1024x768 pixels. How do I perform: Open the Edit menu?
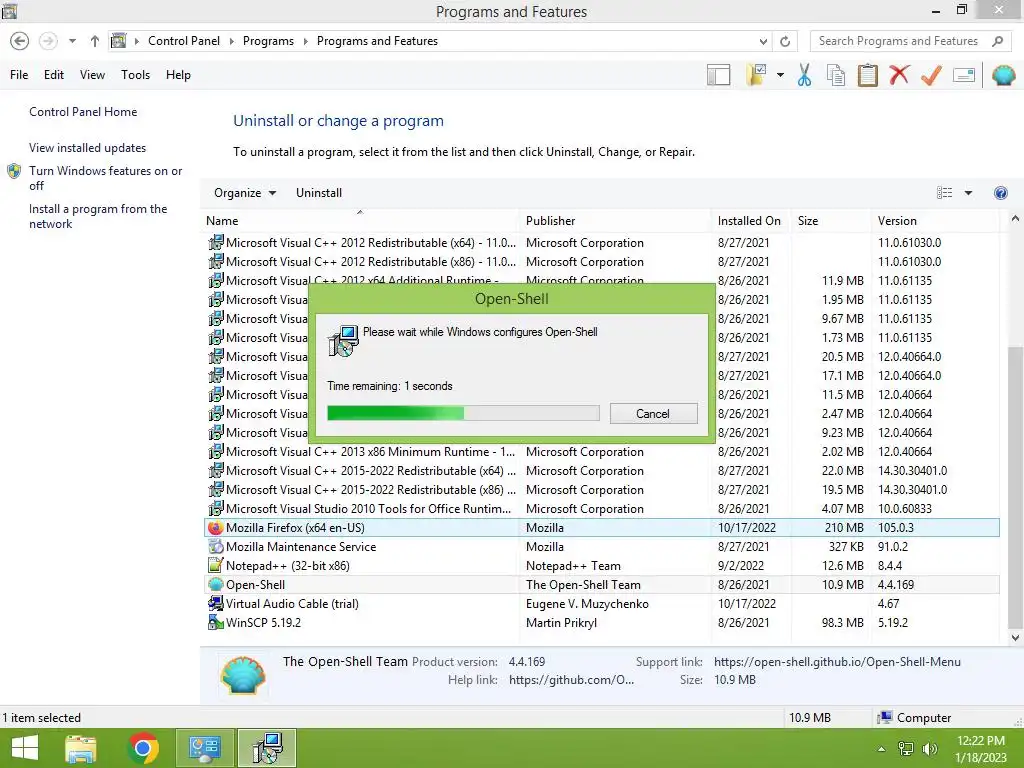pos(54,75)
